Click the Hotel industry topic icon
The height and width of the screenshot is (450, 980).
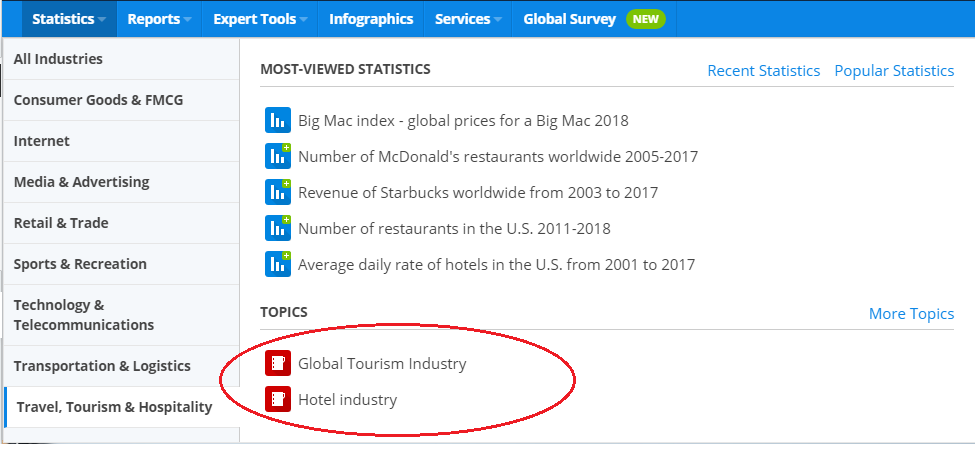click(277, 400)
